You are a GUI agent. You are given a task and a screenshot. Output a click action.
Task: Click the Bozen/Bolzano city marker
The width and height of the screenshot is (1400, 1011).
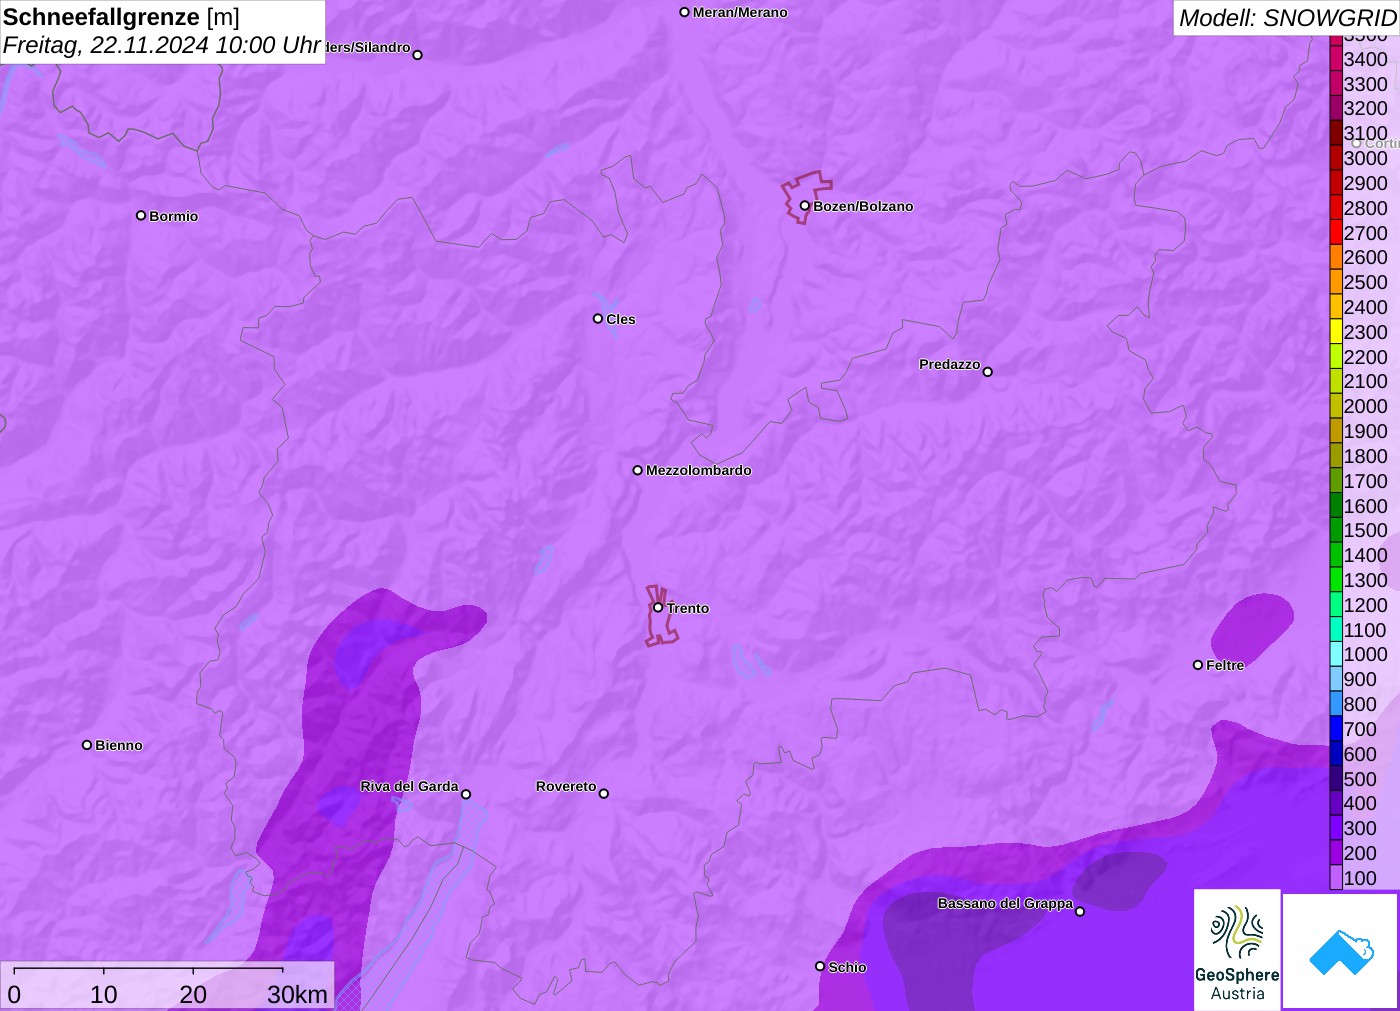click(804, 206)
